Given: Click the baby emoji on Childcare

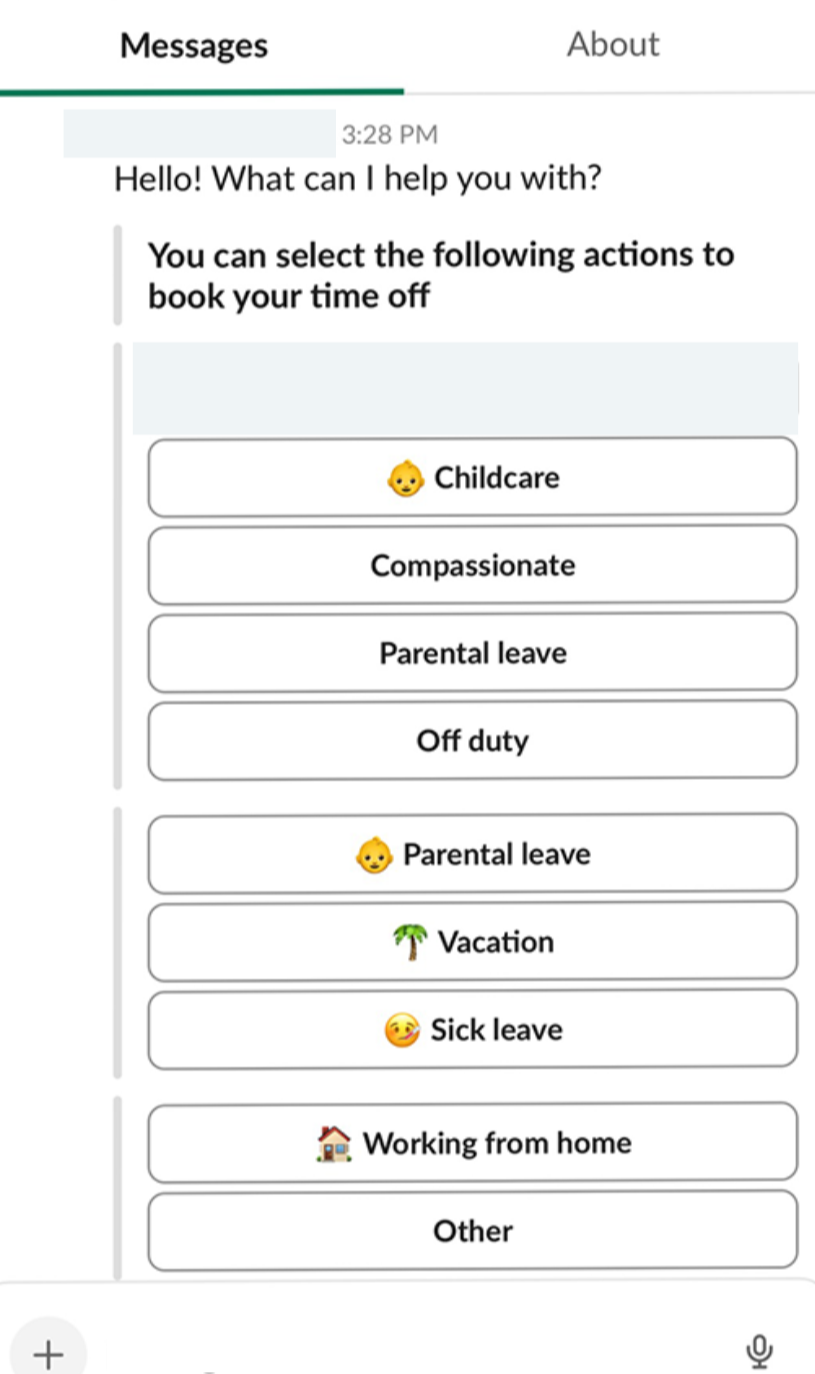Looking at the screenshot, I should tap(405, 479).
